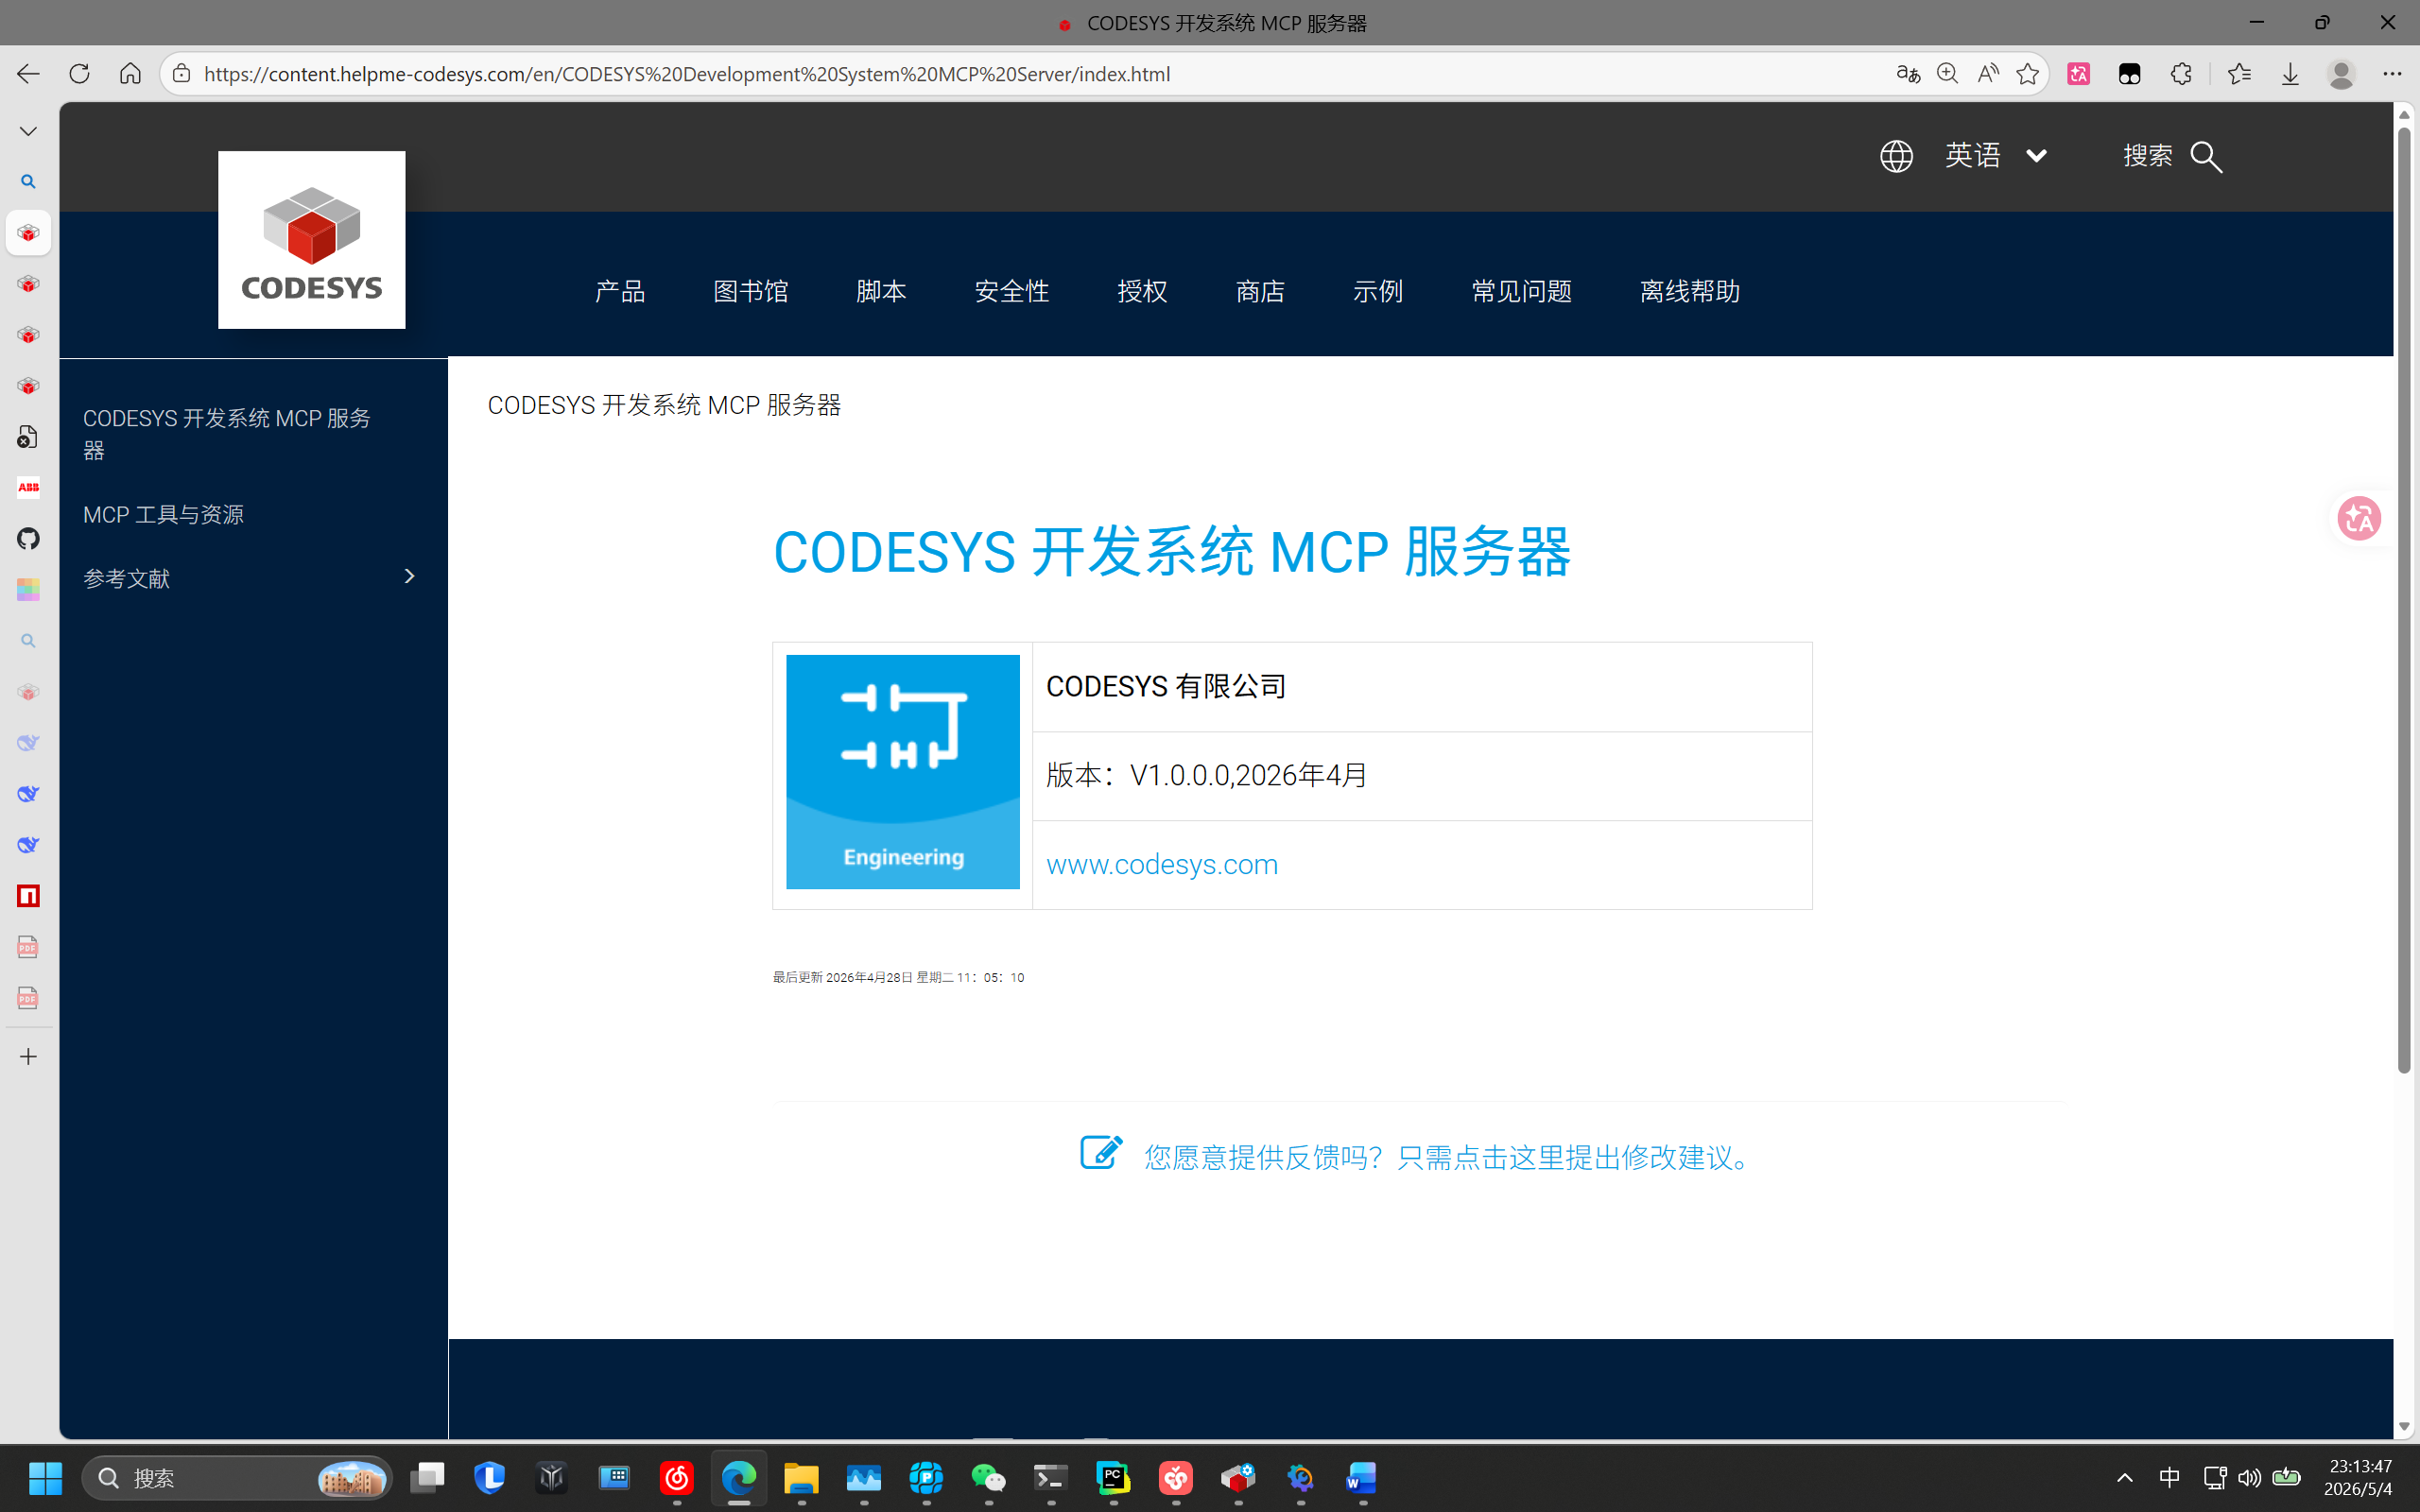The width and height of the screenshot is (2420, 1512).
Task: Click the scrollbar down arrow
Action: coord(2404,1427)
